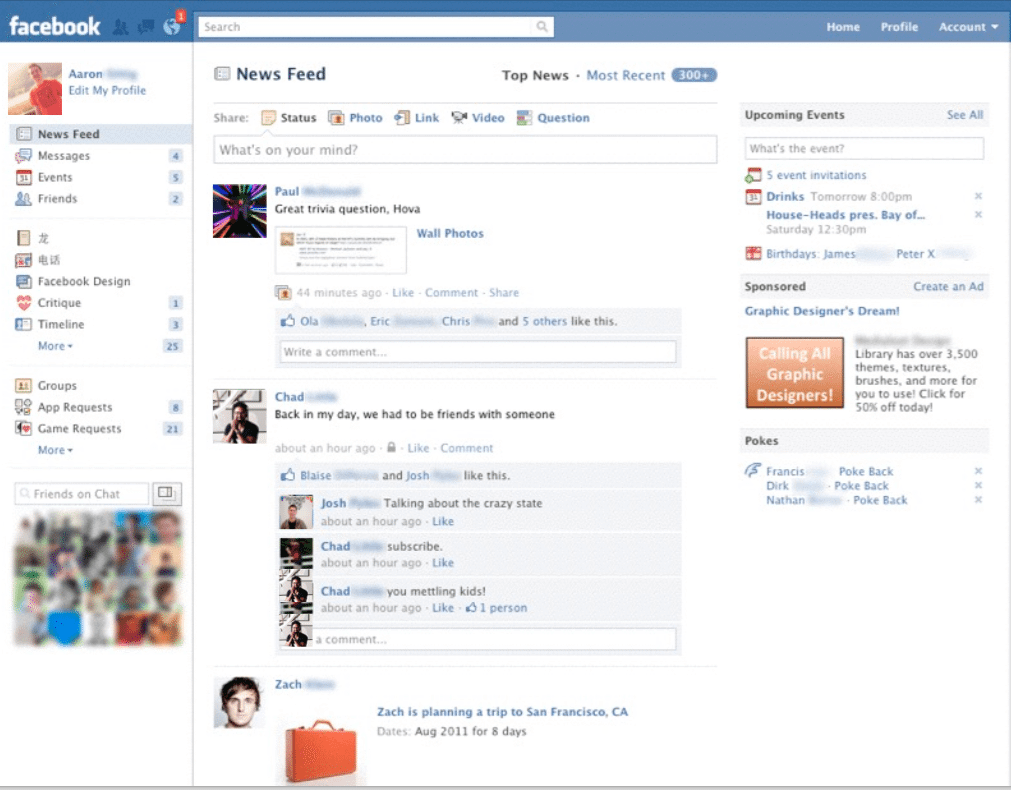This screenshot has height=790, width=1011.
Task: Click the Game Requests icon
Action: point(23,428)
